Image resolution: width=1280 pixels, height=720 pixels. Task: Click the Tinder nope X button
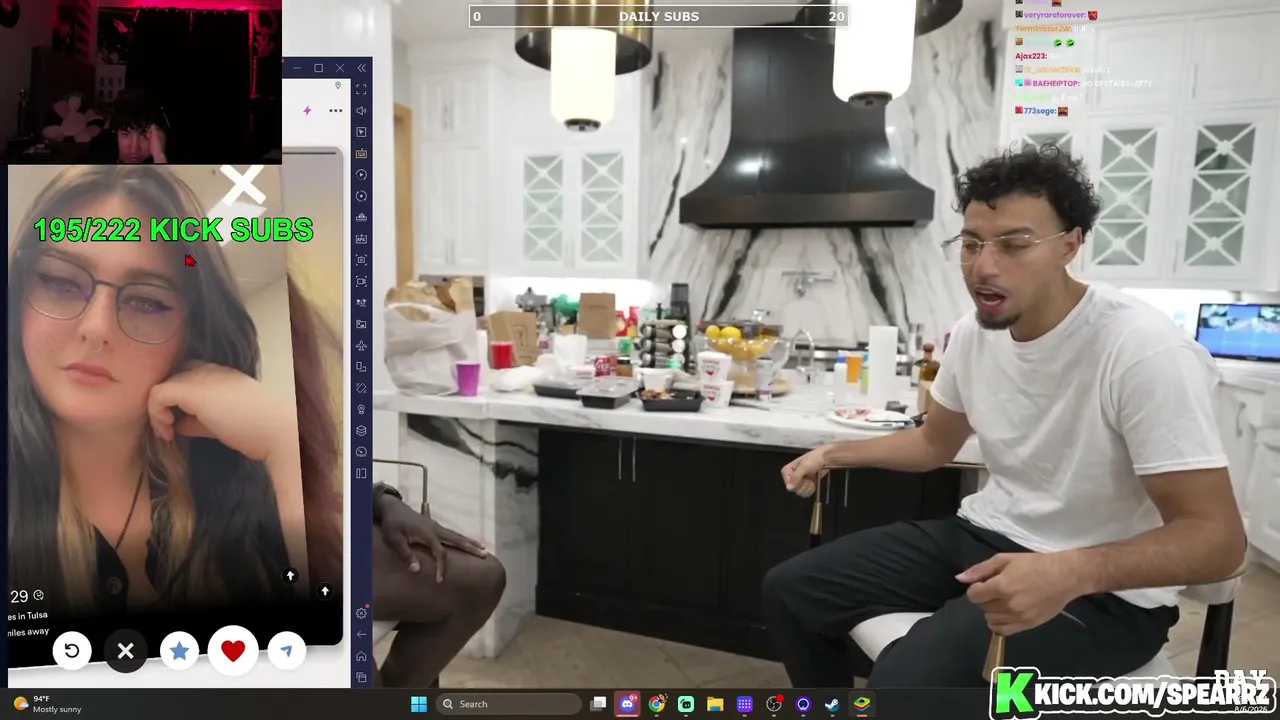pos(126,651)
